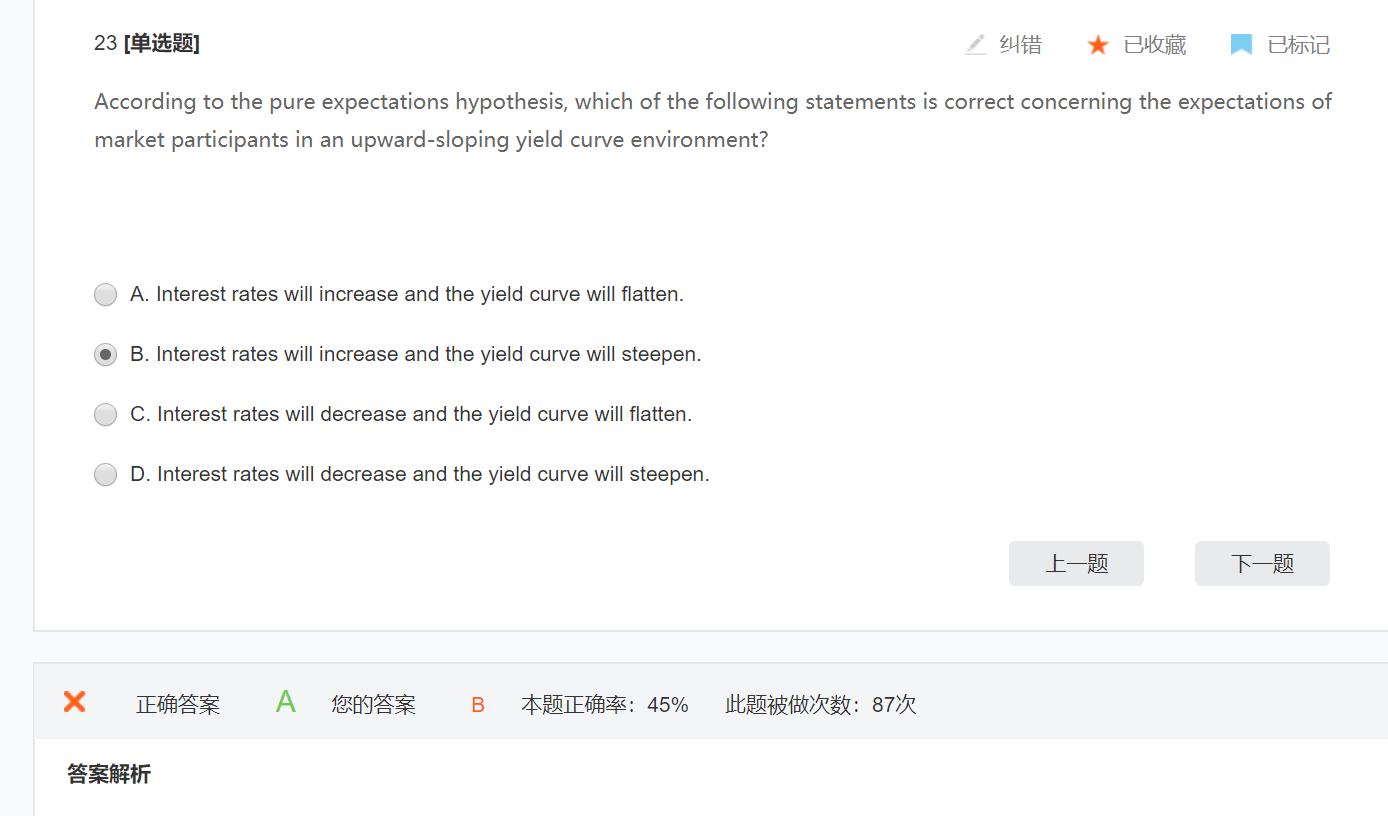1388x816 pixels.
Task: Click the orange letter B under 您的答案
Action: 478,705
